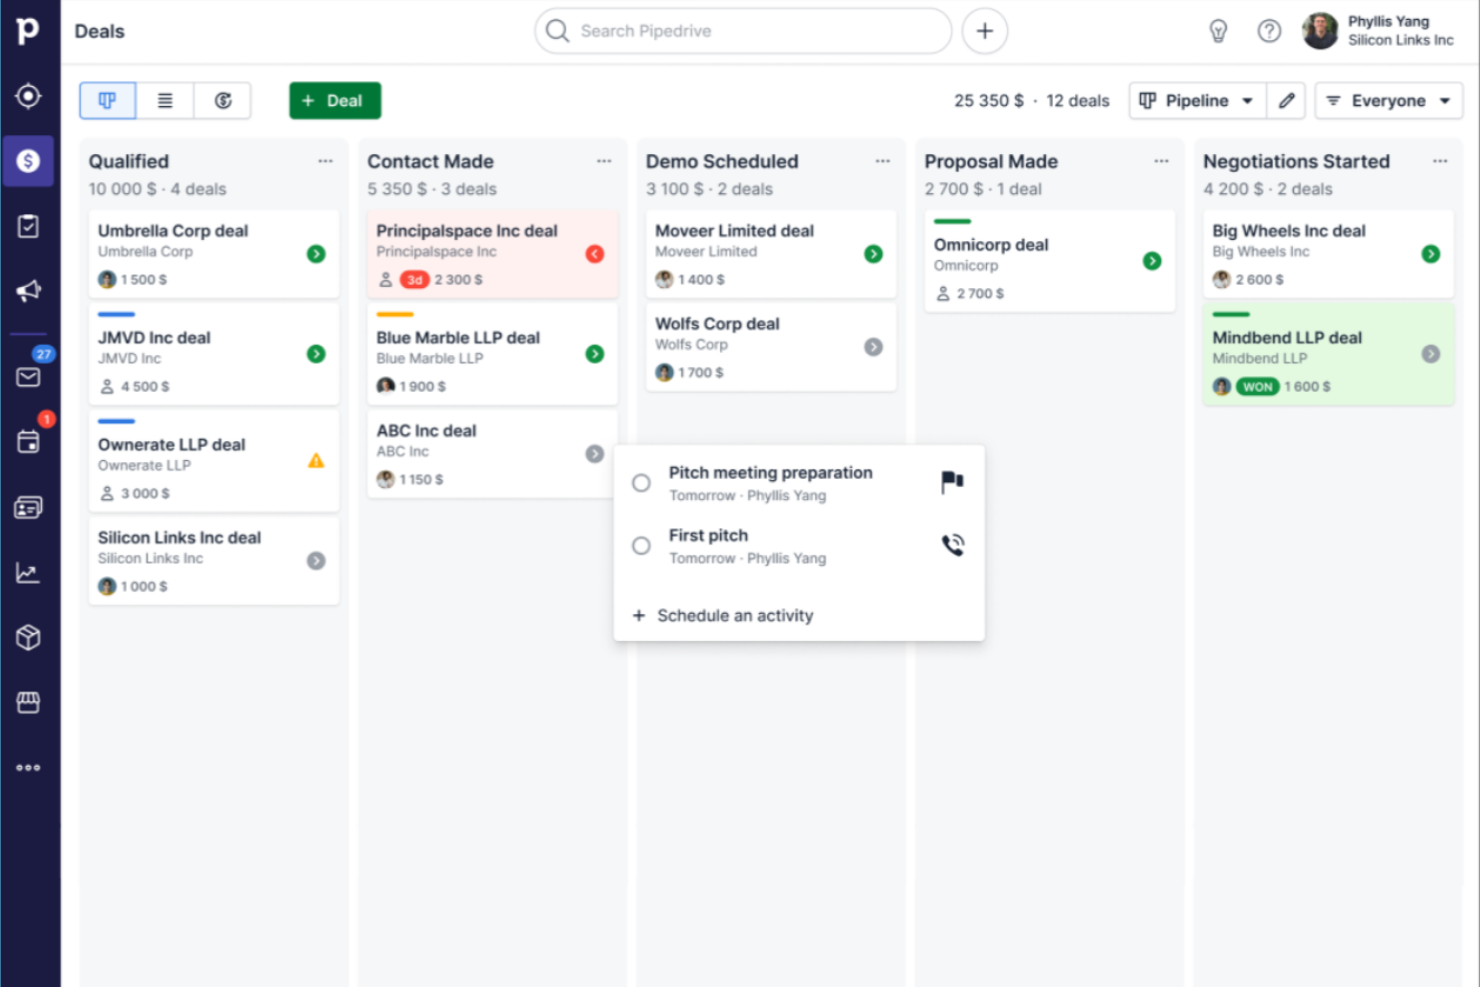The image size is (1480, 987).
Task: Open the Activities calendar from the sidebar
Action: (29, 441)
